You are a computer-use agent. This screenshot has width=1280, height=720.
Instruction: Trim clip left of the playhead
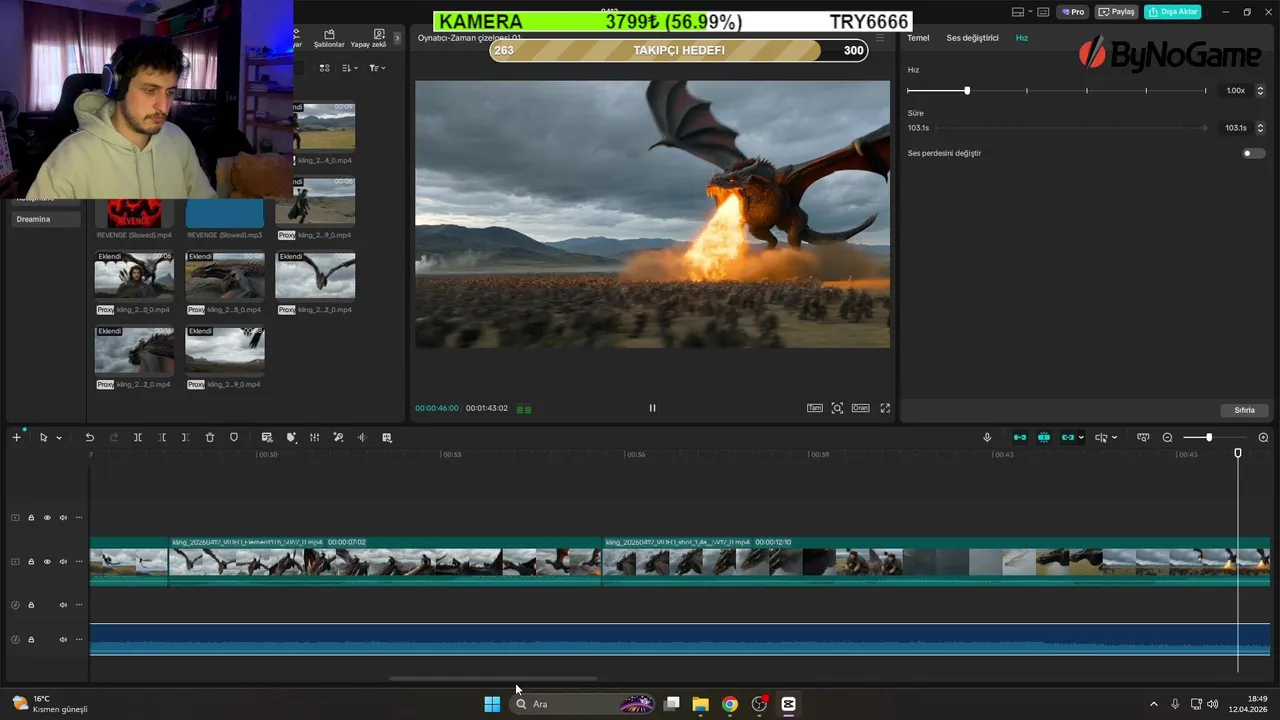pos(162,437)
